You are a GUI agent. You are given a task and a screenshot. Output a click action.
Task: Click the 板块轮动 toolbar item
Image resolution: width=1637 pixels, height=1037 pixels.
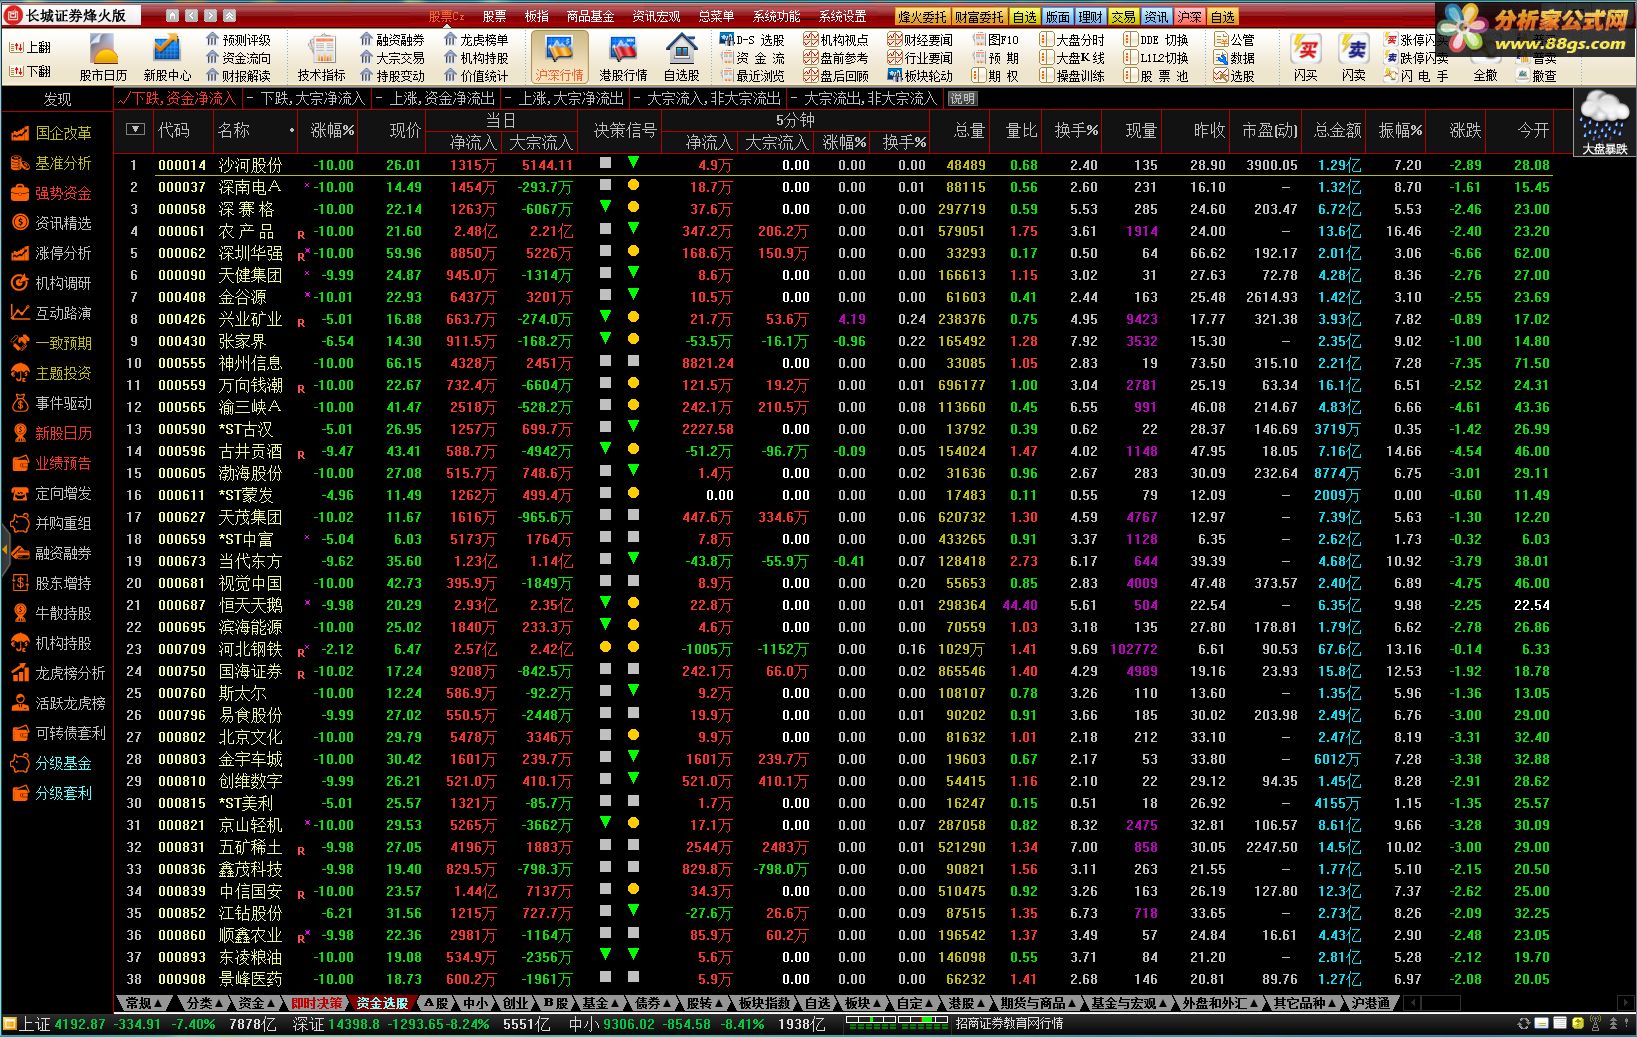[x=921, y=76]
